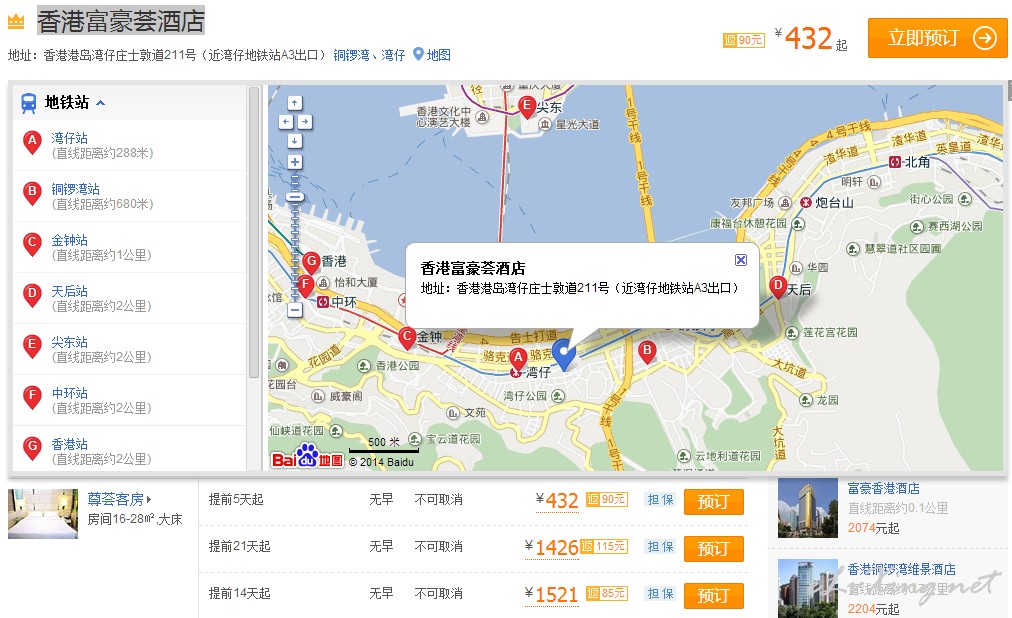Viewport: 1012px width, 618px height.
Task: Book the ¥432 room with 预订
Action: point(713,502)
